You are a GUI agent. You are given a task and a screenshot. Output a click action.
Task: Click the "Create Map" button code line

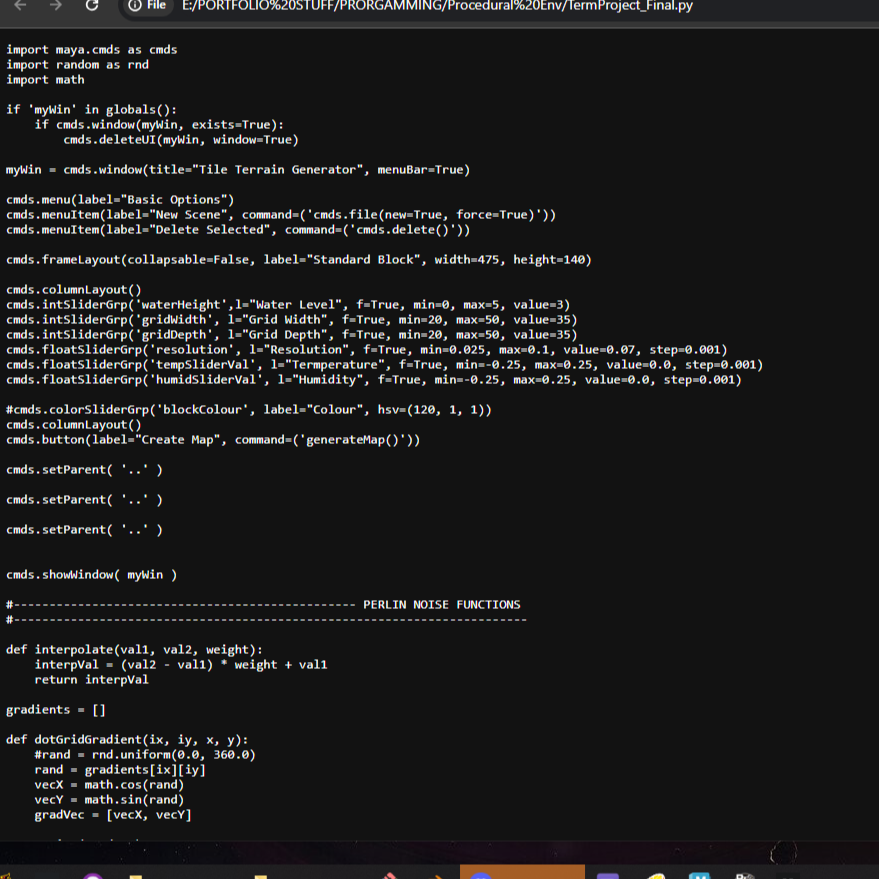tap(213, 439)
